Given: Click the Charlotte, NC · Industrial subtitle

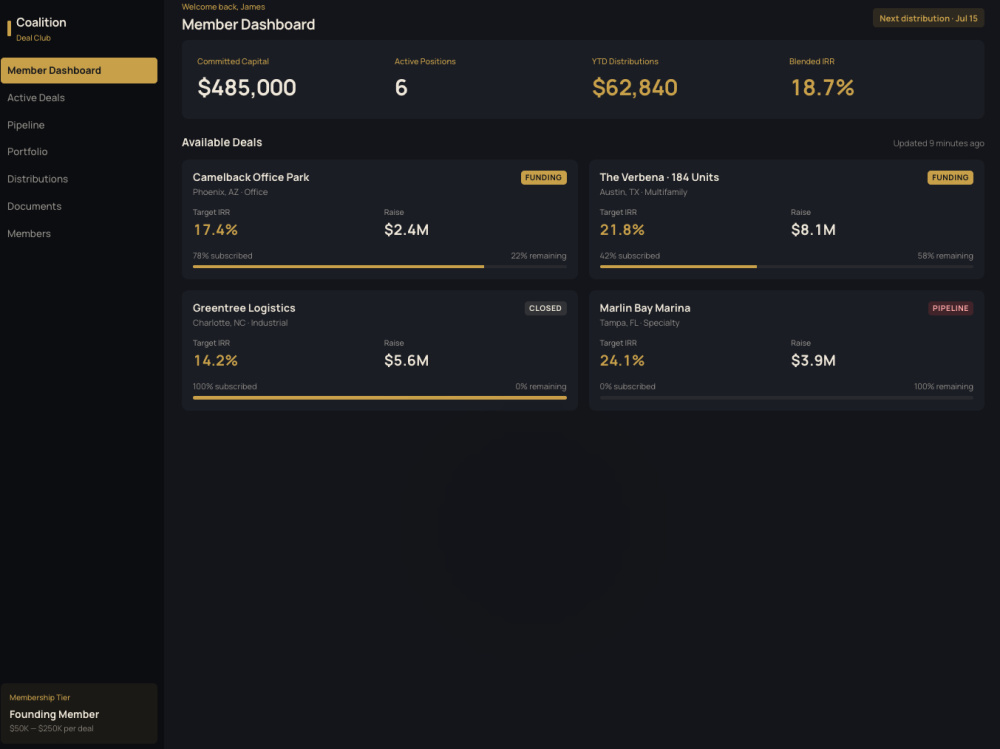Looking at the screenshot, I should coord(240,323).
